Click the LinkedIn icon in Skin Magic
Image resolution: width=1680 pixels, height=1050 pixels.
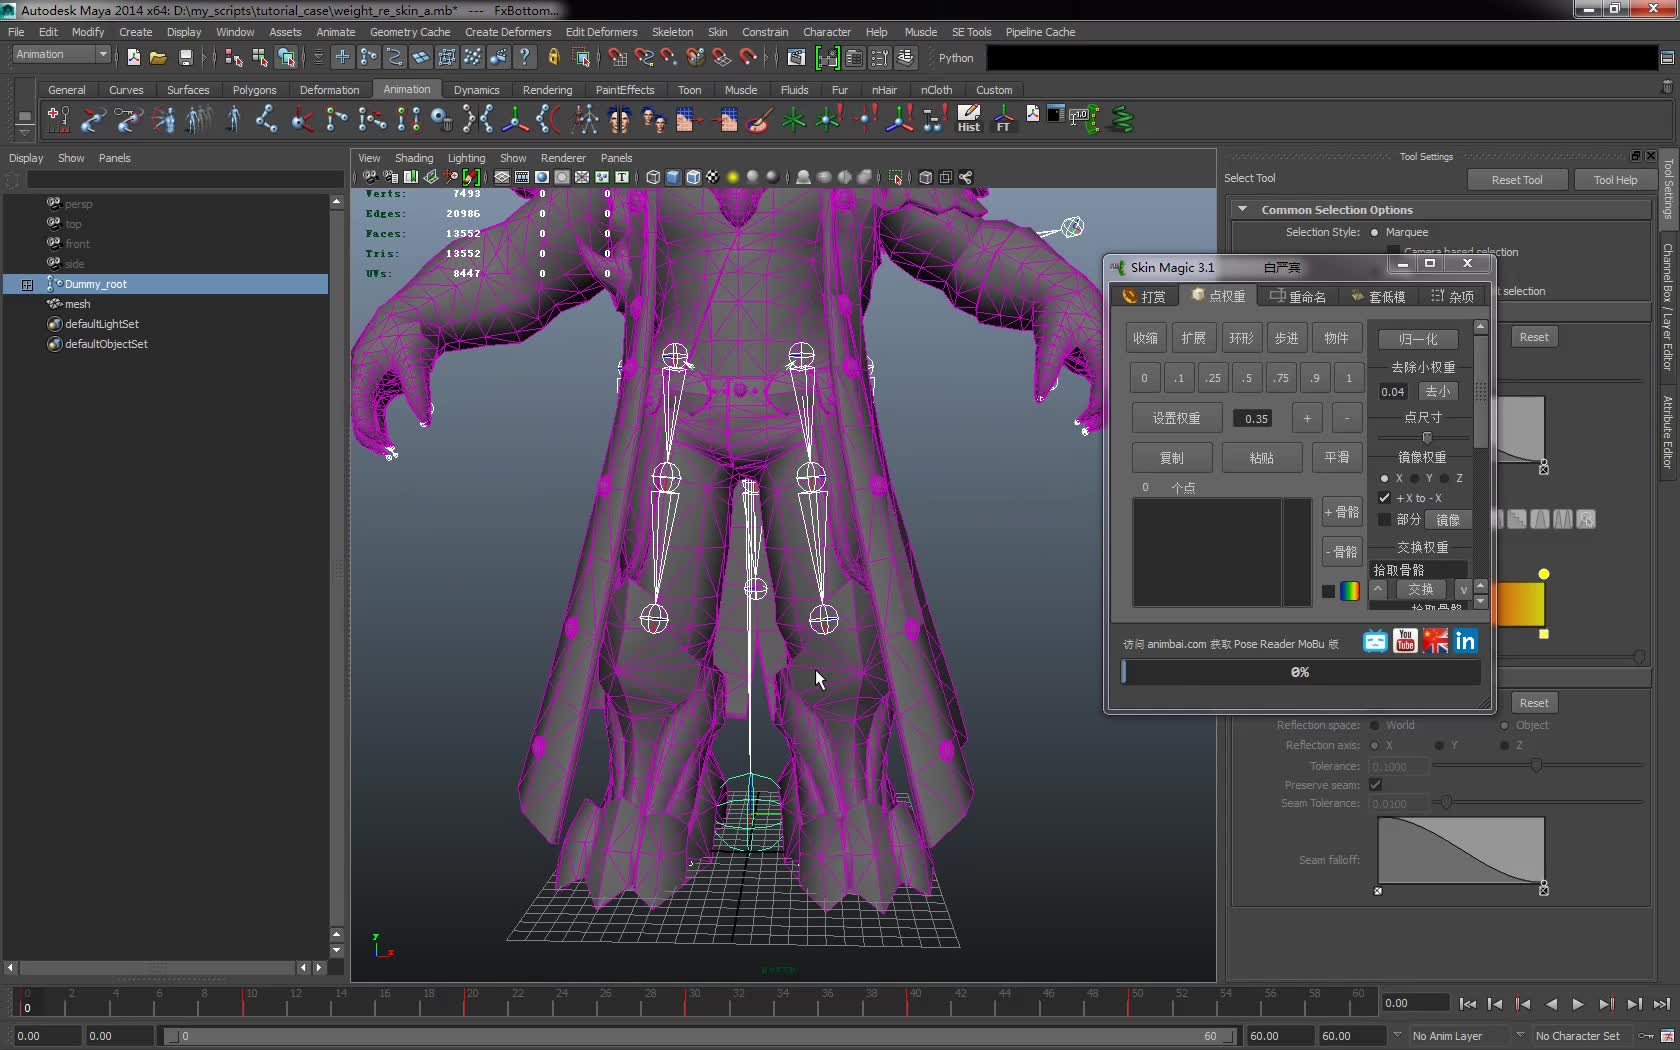(x=1465, y=641)
